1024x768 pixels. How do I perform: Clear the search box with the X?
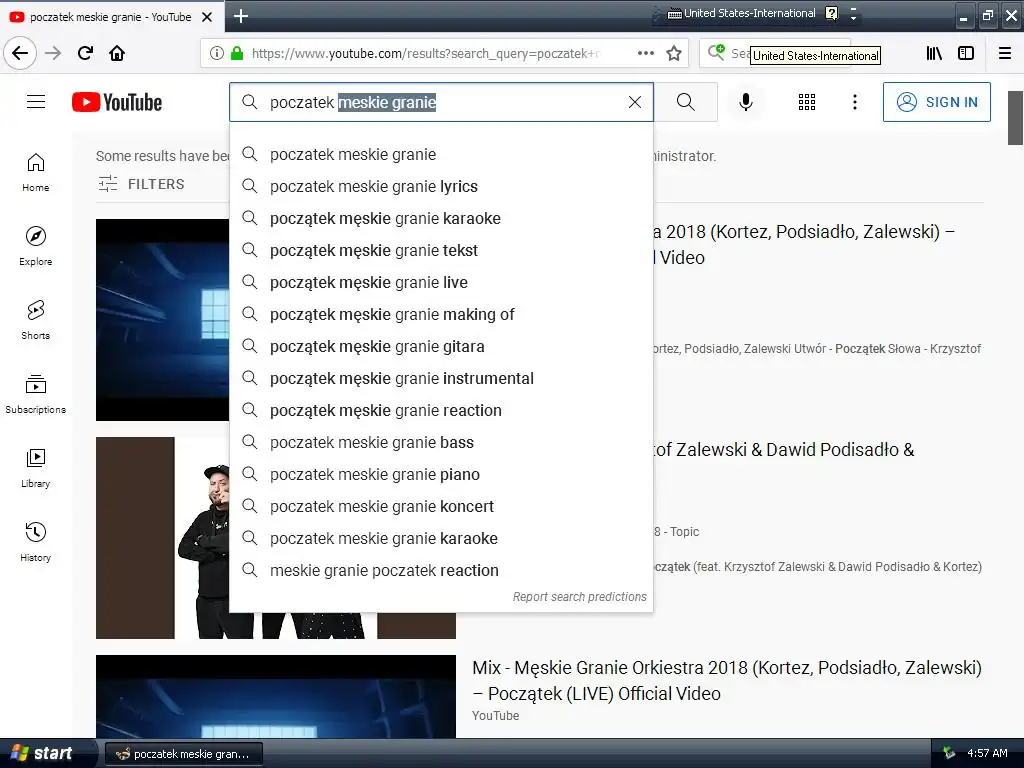635,102
